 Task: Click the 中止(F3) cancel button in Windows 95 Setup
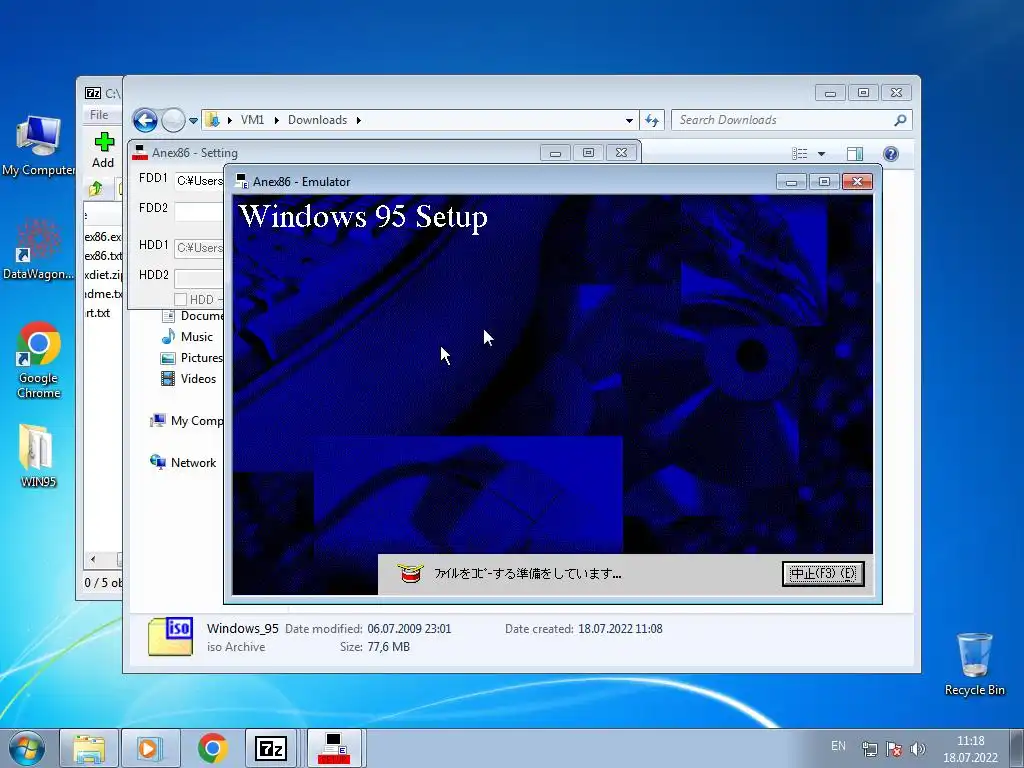tap(823, 573)
